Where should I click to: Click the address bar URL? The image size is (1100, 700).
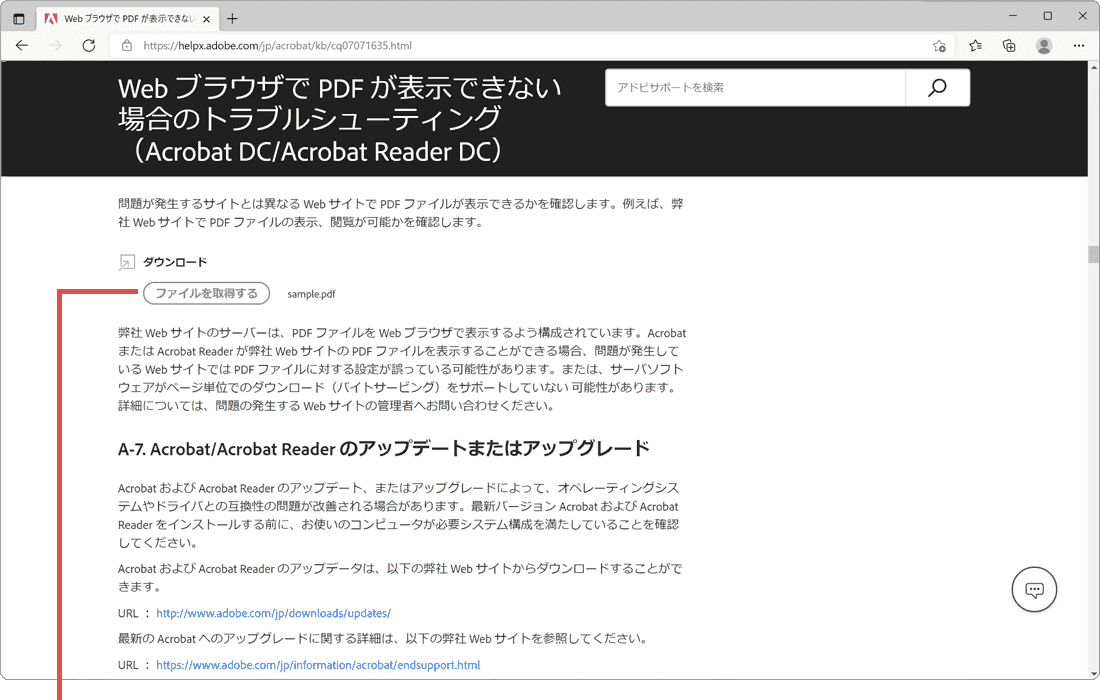(277, 46)
